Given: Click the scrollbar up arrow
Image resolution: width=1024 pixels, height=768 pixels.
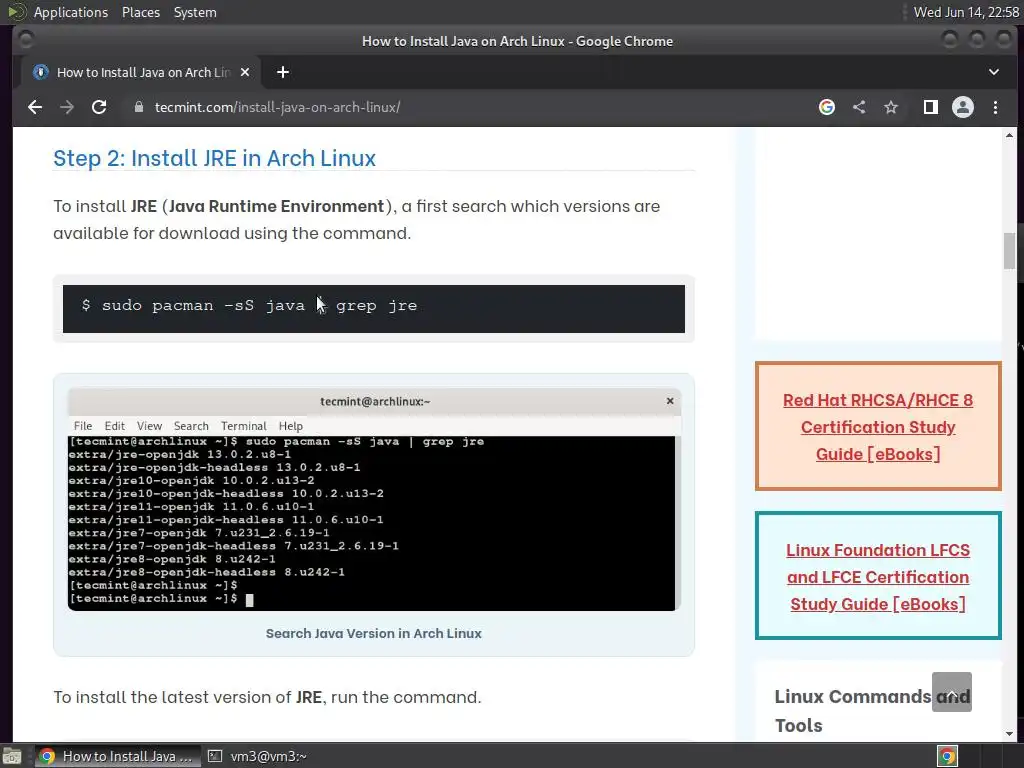Looking at the screenshot, I should tap(1010, 136).
